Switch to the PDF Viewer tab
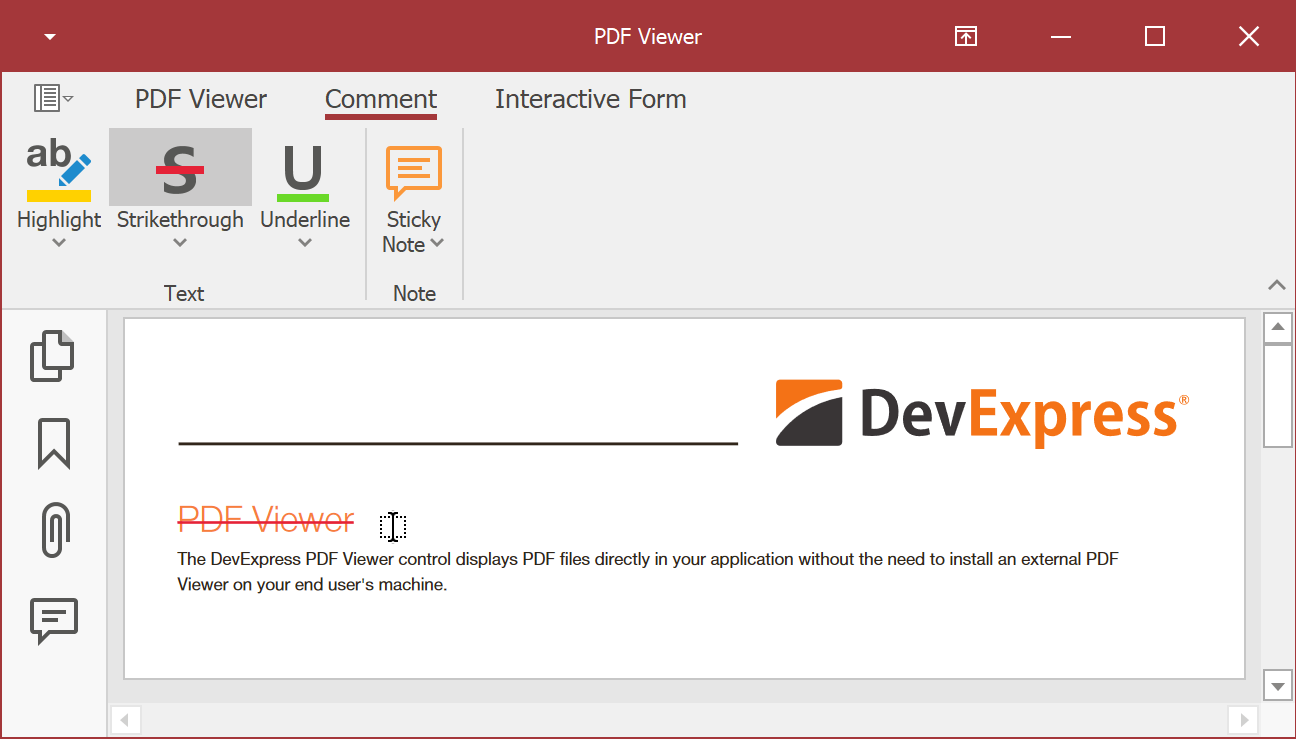Viewport: 1296px width, 739px height. tap(201, 99)
